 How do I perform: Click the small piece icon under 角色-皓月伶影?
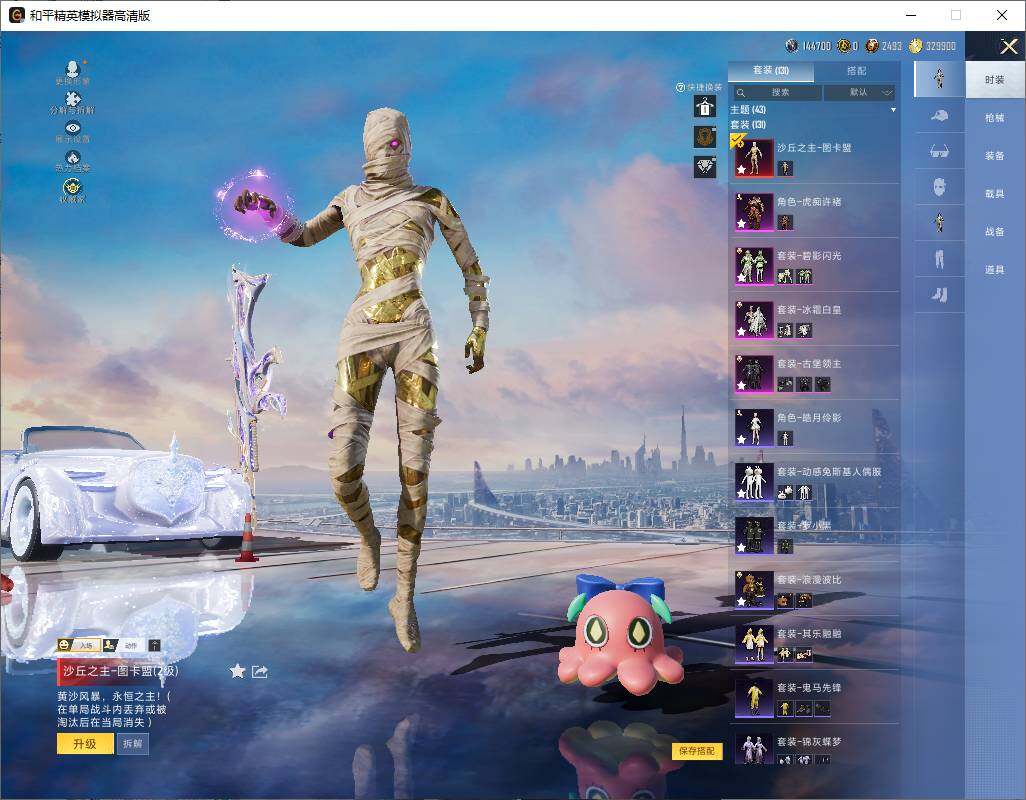click(x=785, y=438)
